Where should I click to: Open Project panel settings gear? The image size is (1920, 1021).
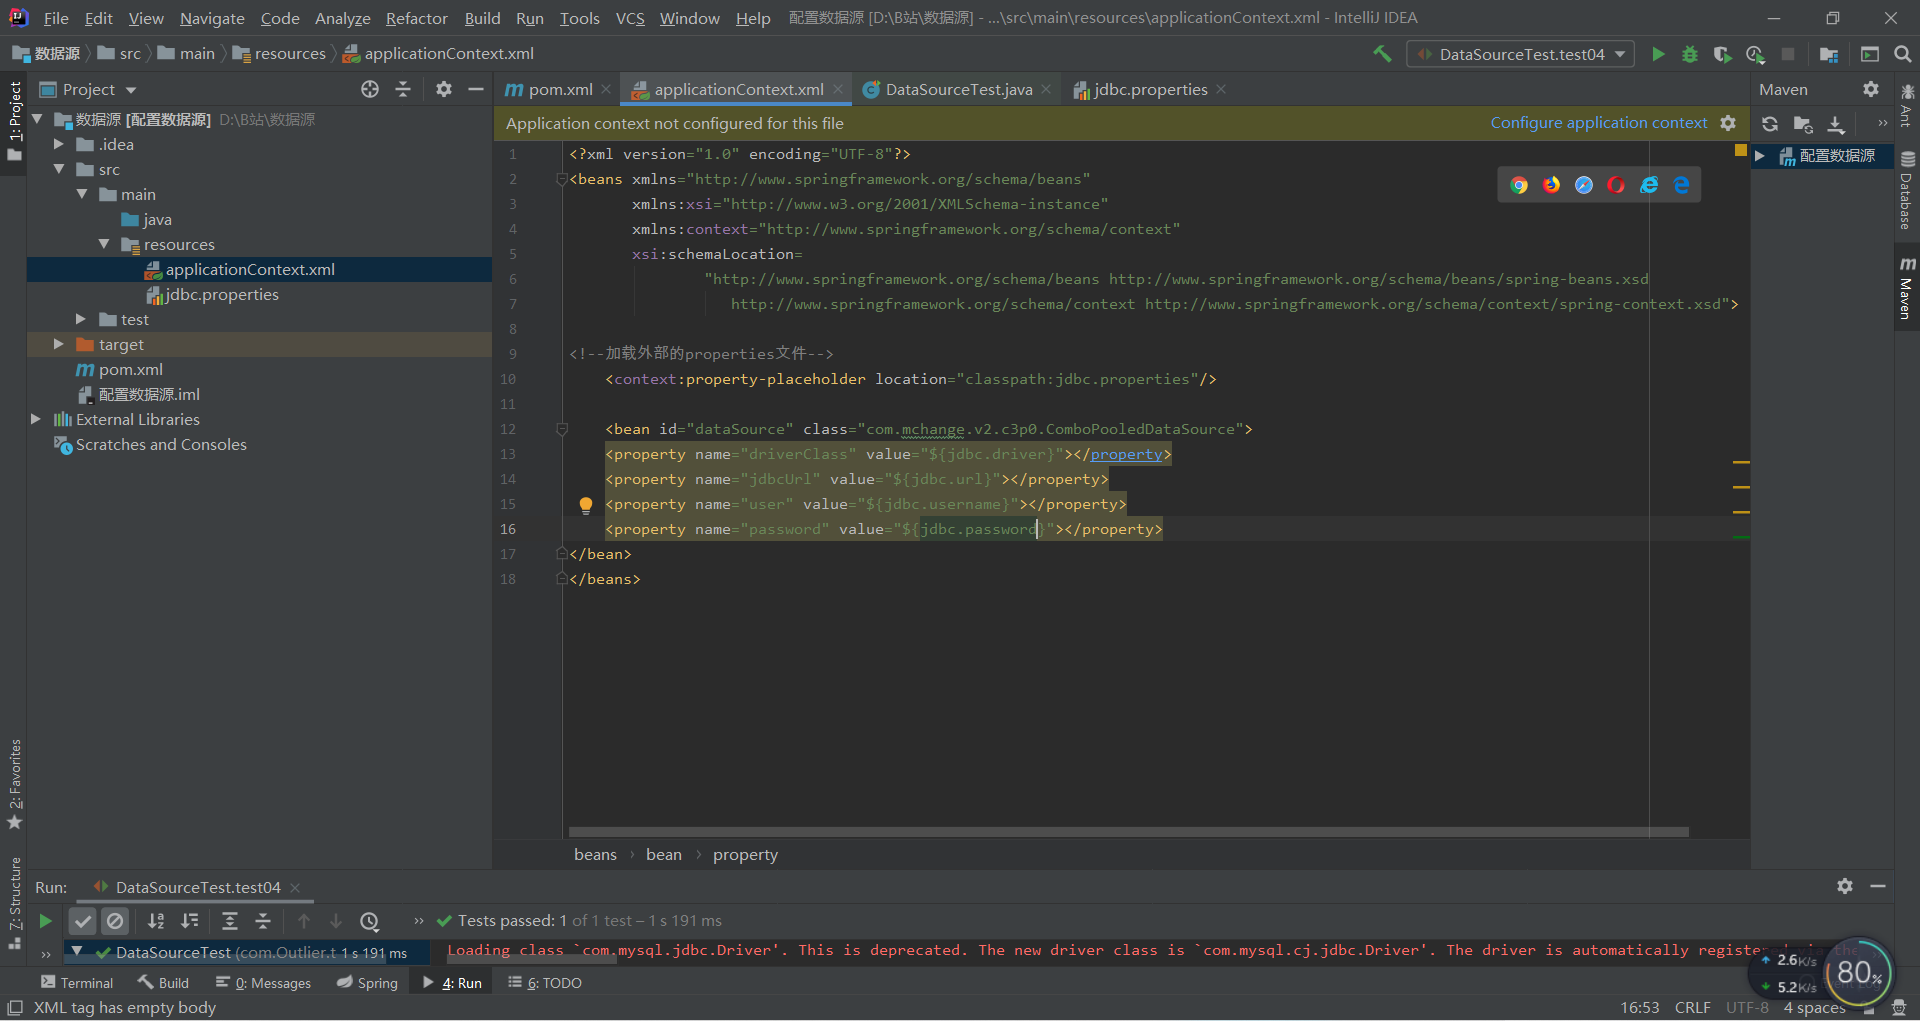tap(444, 89)
